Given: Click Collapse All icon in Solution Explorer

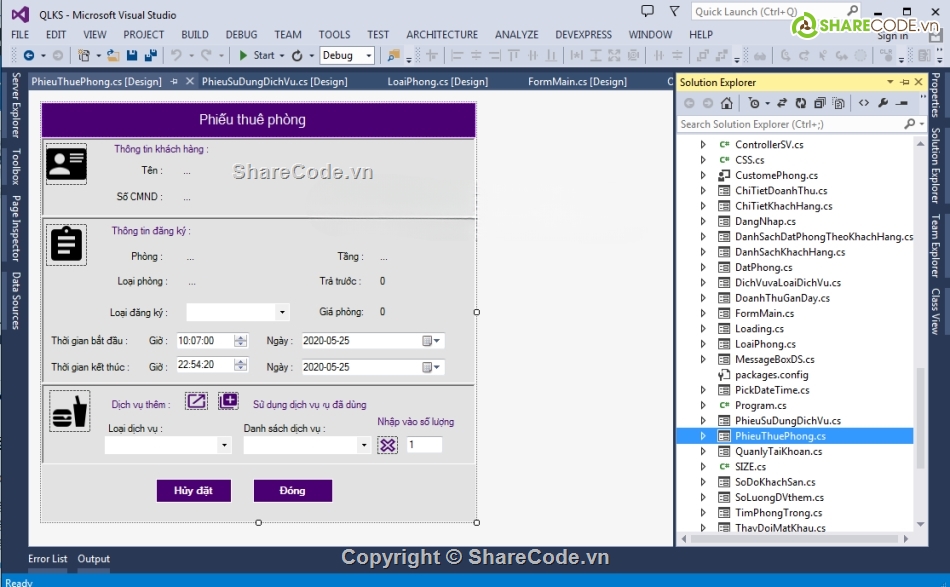Looking at the screenshot, I should pyautogui.click(x=820, y=104).
